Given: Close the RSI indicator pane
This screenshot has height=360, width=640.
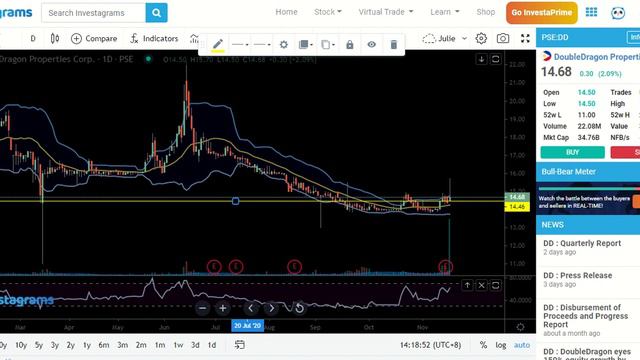Looking at the screenshot, I should [482, 285].
